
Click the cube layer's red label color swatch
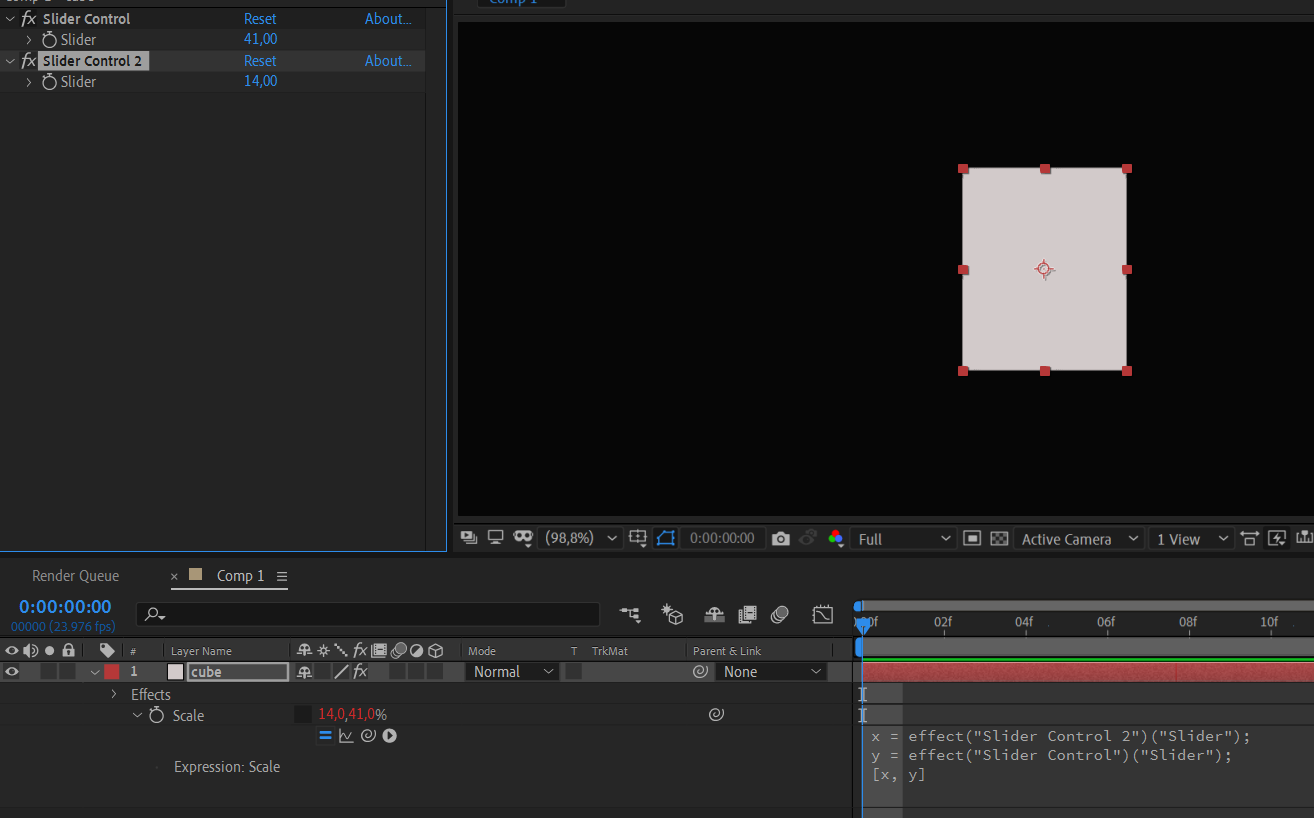pos(111,671)
